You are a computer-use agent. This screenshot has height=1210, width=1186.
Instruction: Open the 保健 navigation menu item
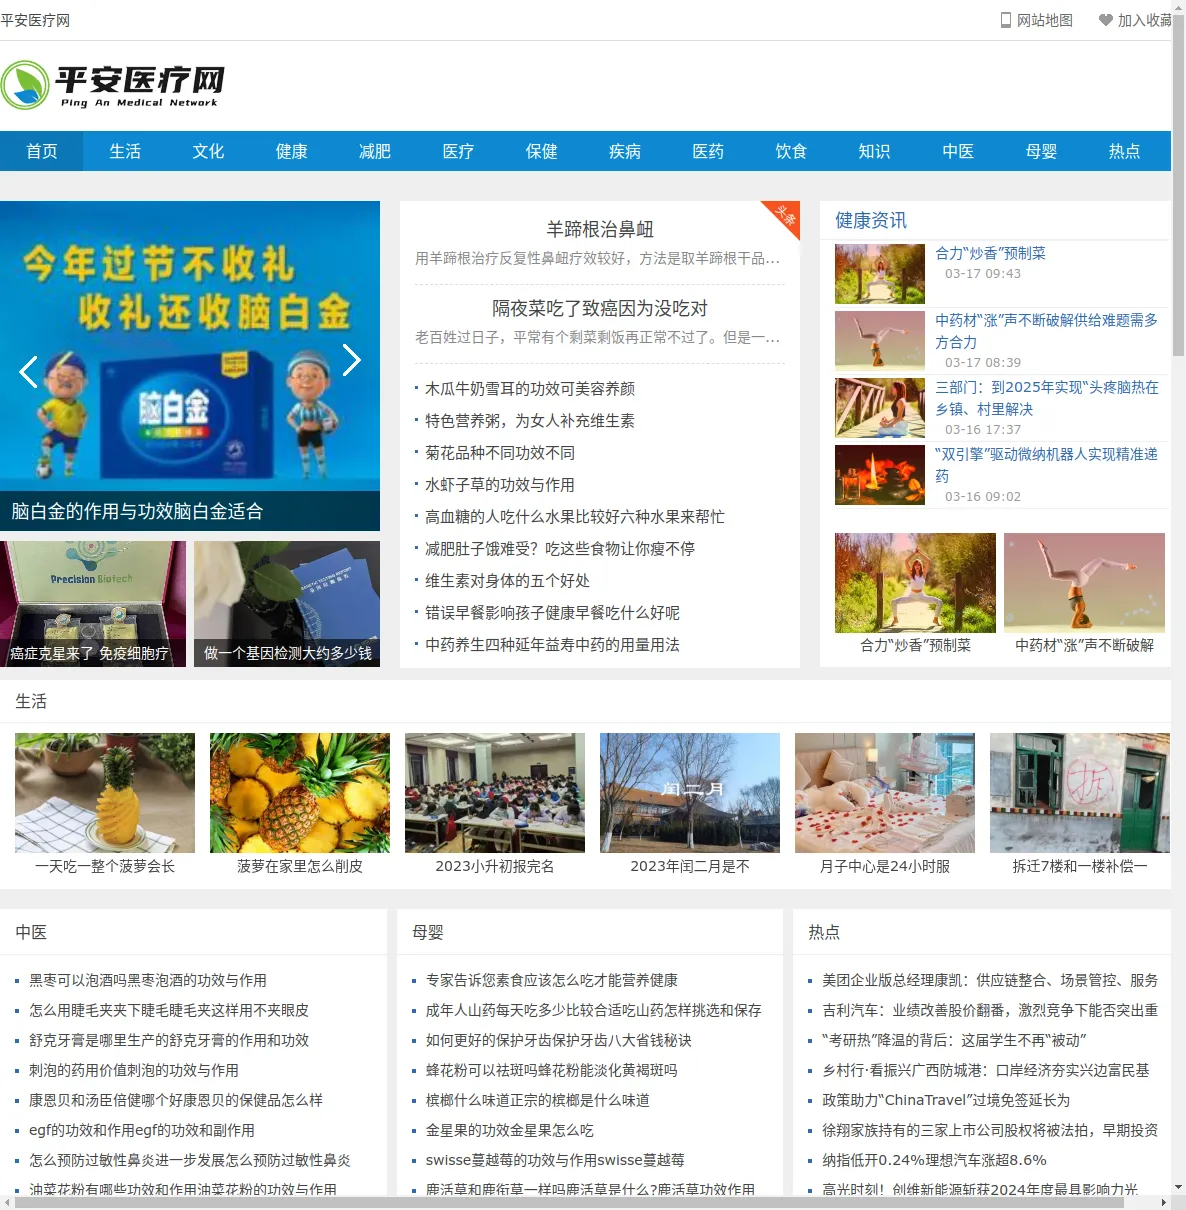click(x=542, y=151)
